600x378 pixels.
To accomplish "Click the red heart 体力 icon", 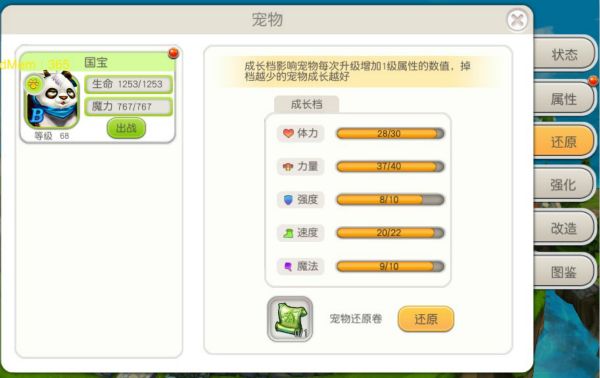I will 288,133.
